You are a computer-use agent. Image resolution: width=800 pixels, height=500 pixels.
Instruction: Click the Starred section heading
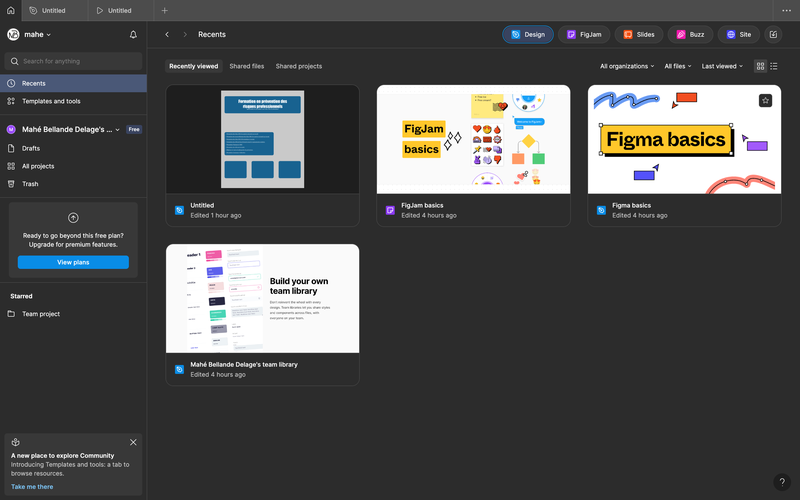tap(21, 296)
